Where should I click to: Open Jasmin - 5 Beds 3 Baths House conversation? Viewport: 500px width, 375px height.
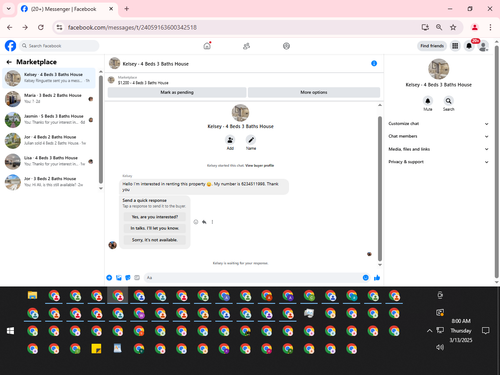coord(49,120)
